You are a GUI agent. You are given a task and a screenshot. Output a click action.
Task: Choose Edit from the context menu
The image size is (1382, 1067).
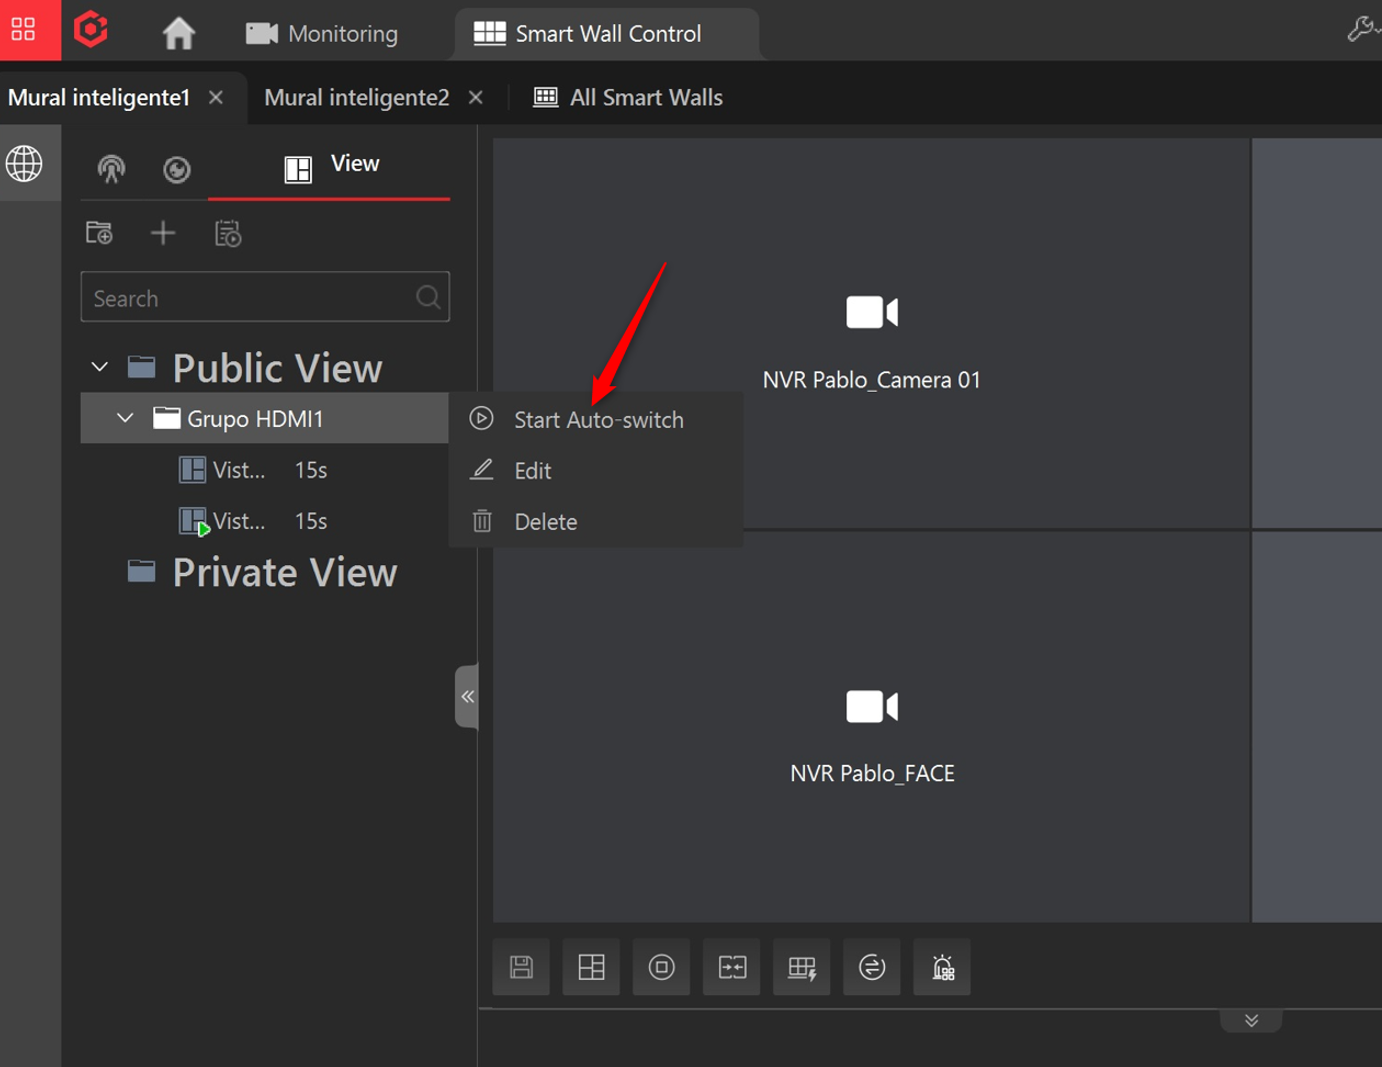coord(531,470)
